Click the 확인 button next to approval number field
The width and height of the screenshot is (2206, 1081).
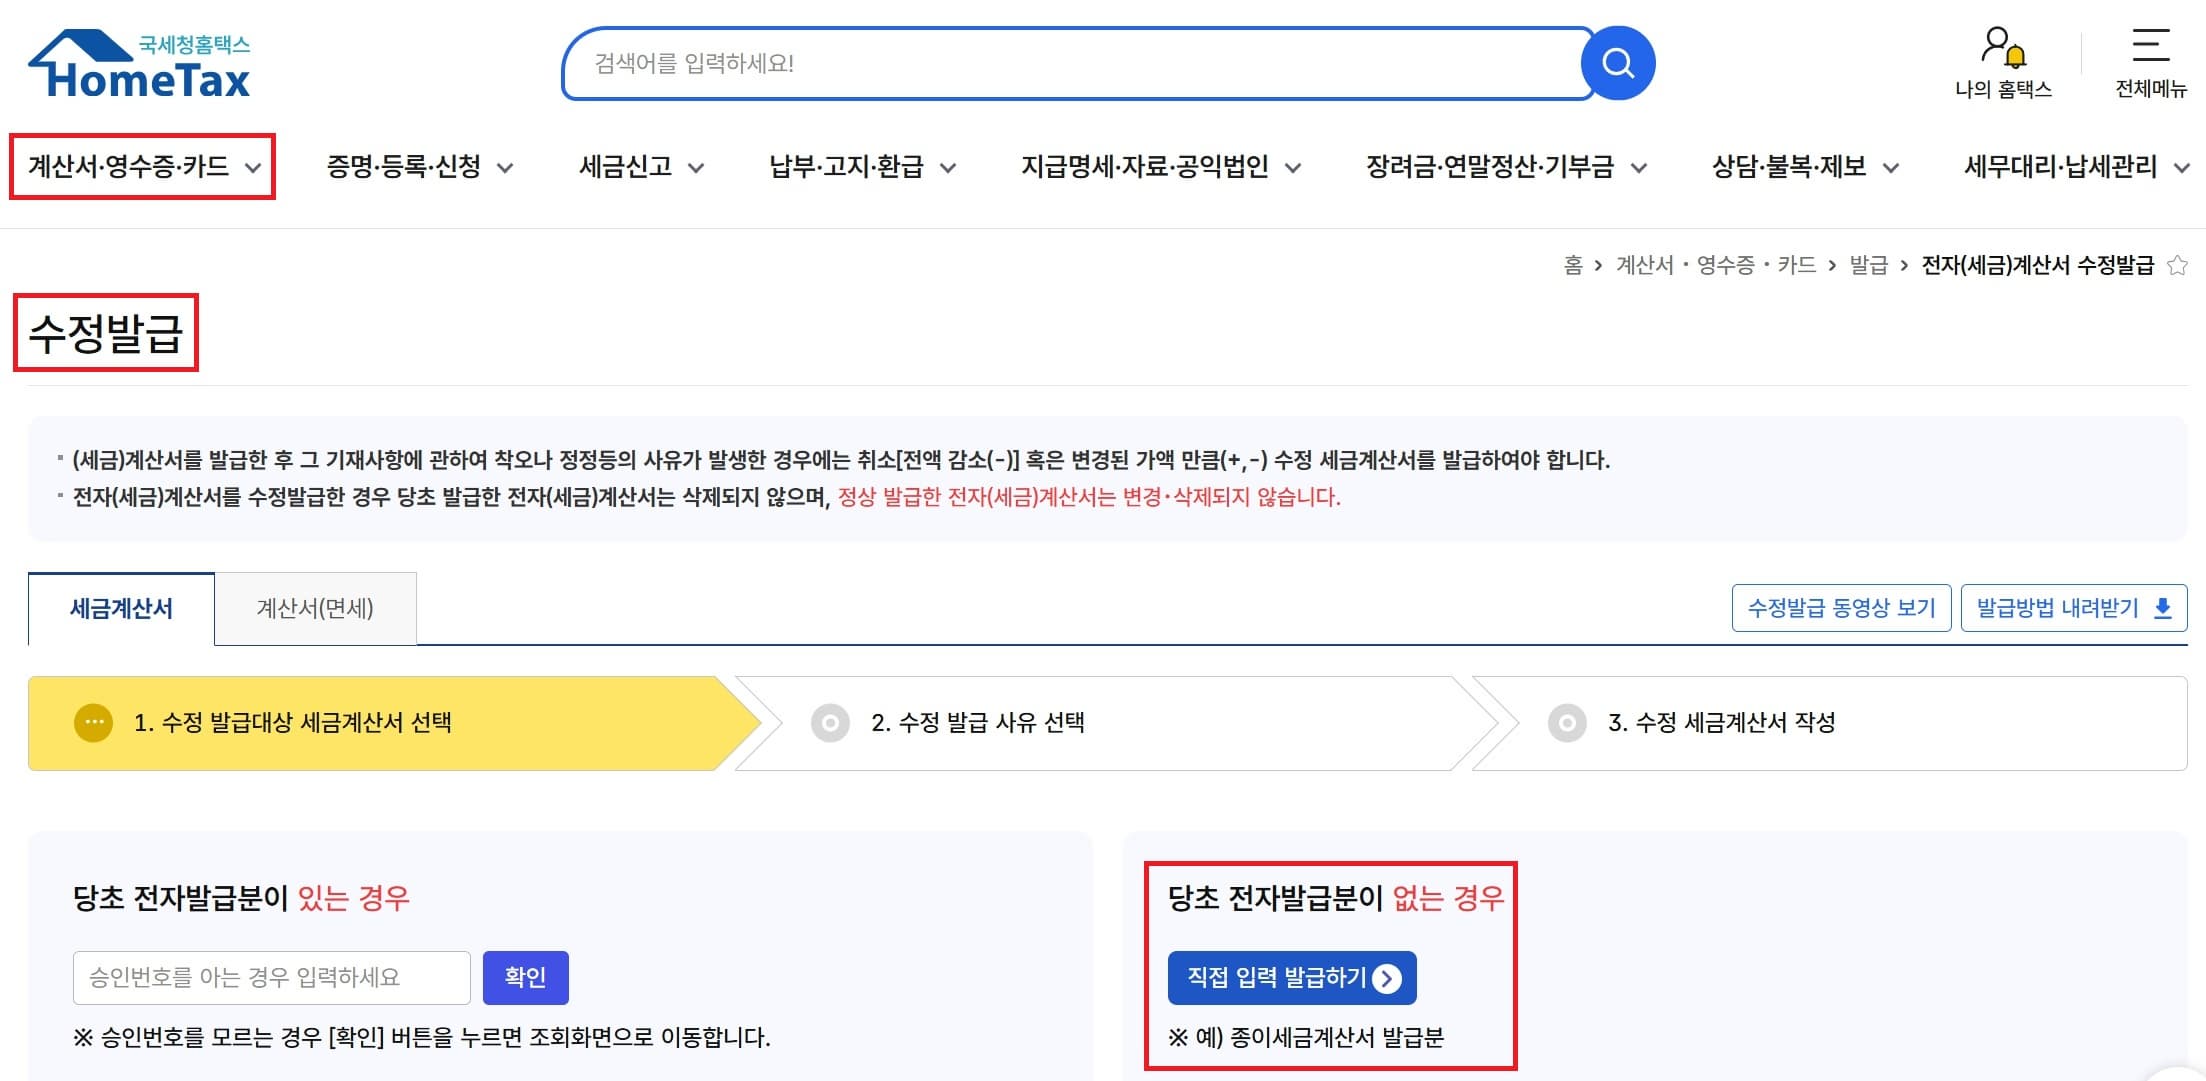(x=526, y=978)
